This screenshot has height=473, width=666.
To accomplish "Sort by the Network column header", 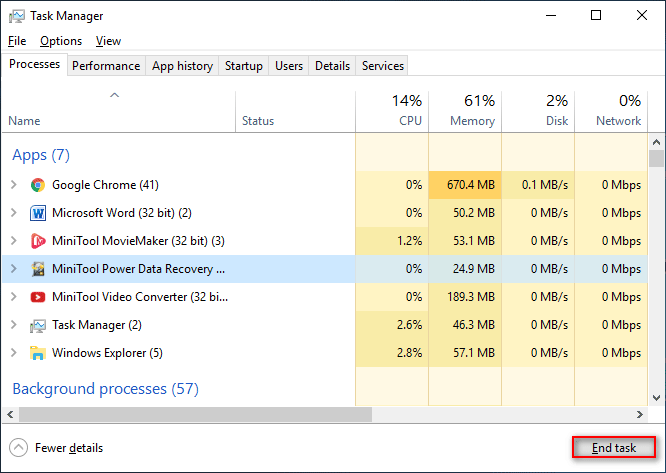I will coord(611,112).
